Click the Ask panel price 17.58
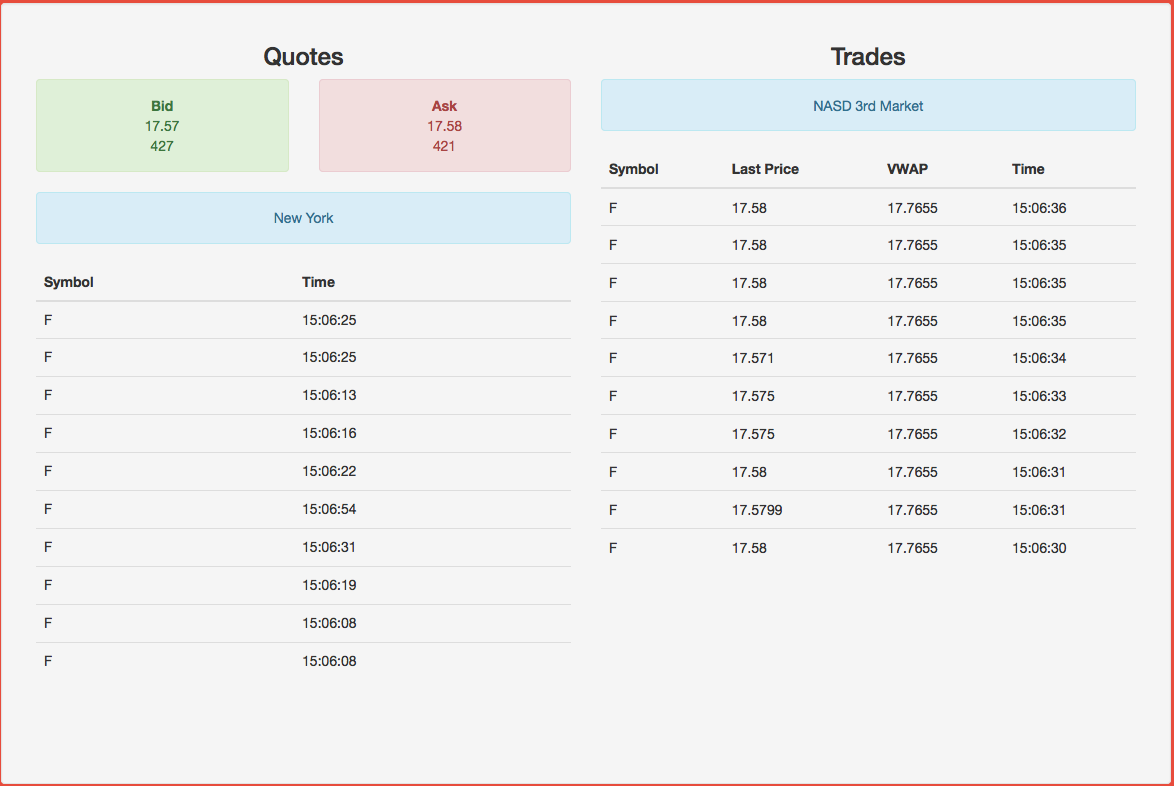The image size is (1174, 786). click(x=444, y=127)
